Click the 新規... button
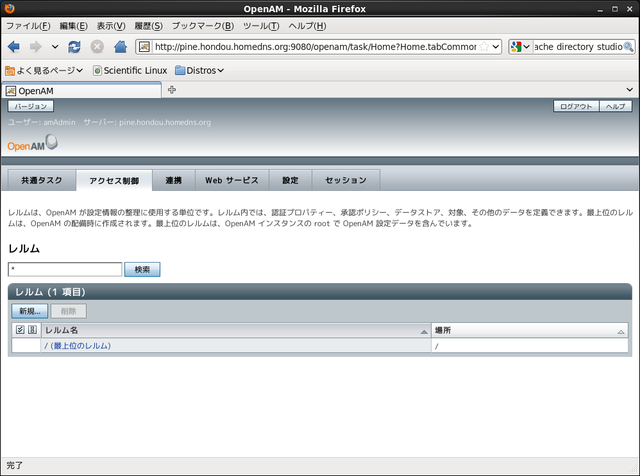The width and height of the screenshot is (640, 476). click(29, 312)
